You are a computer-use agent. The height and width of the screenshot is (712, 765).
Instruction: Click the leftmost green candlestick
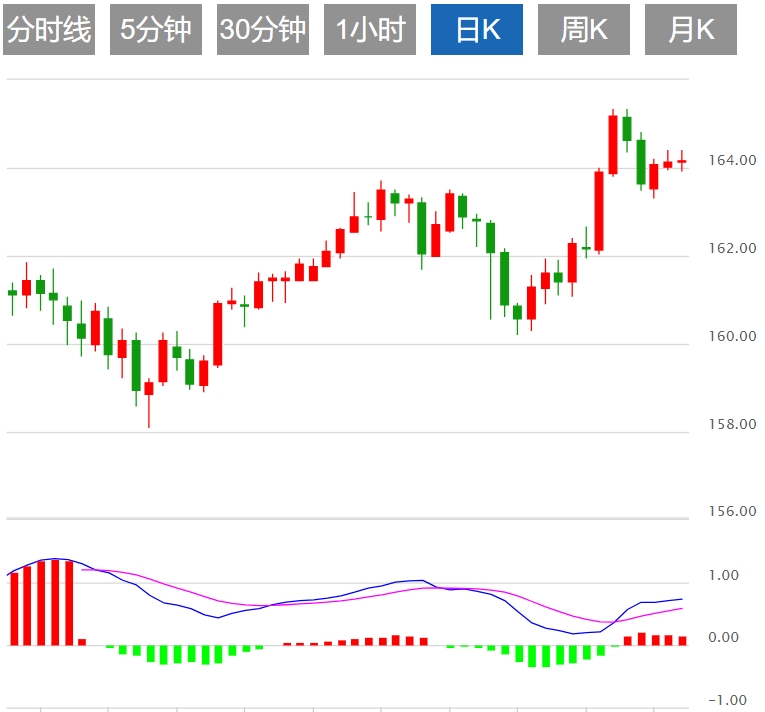pos(13,292)
